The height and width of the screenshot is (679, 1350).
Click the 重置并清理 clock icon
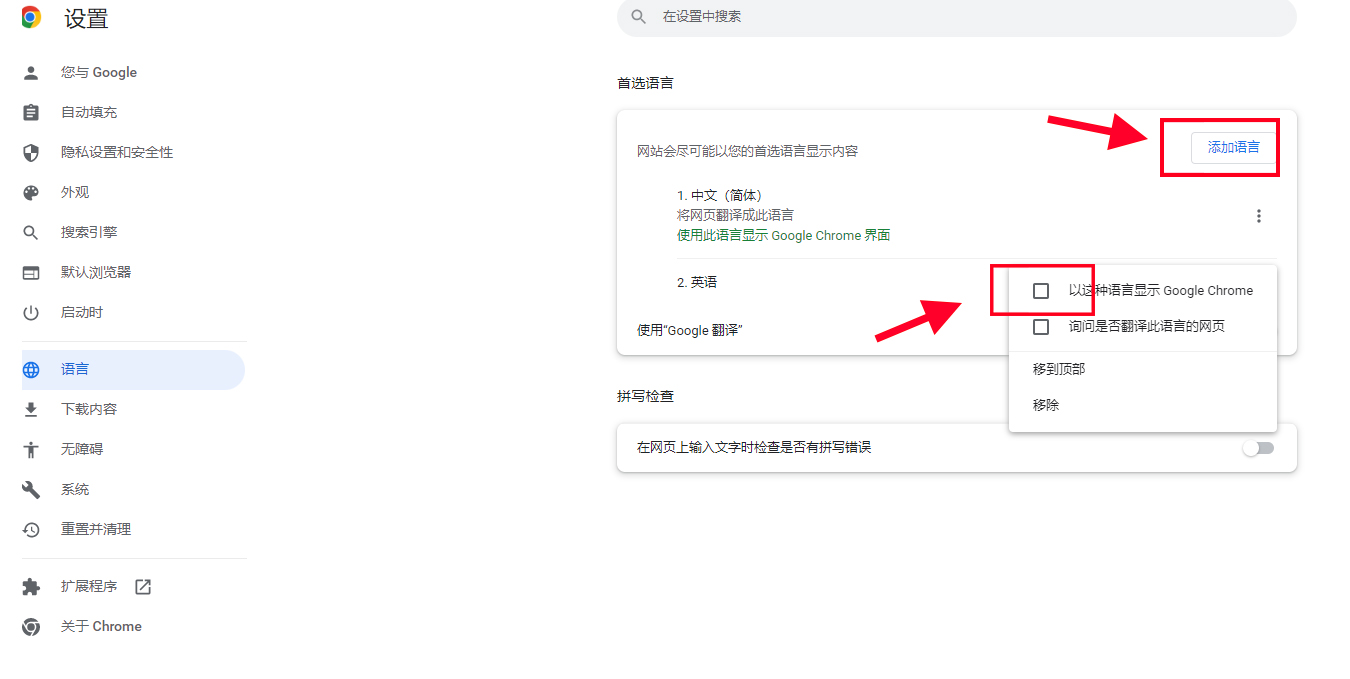coord(30,529)
